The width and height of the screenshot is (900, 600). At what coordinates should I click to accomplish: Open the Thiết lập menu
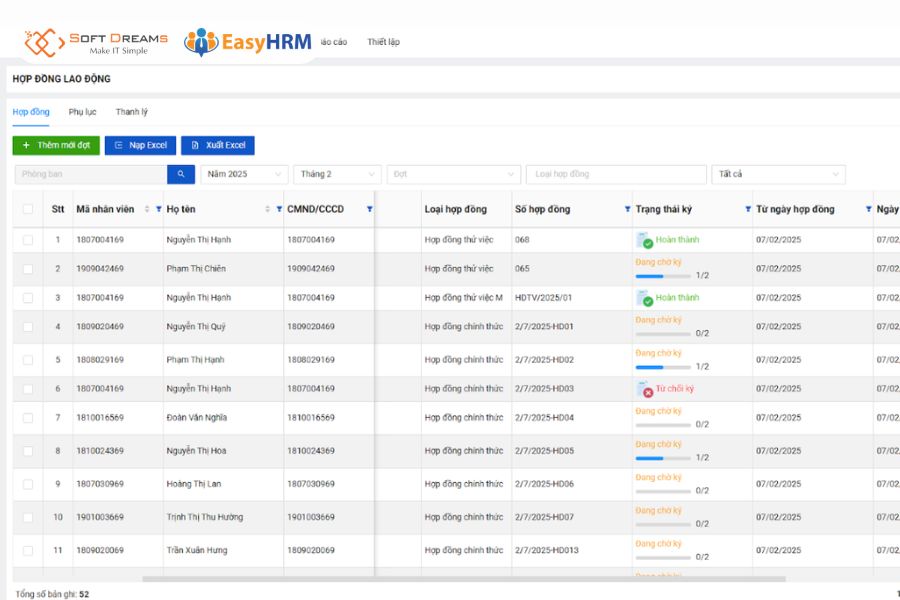[383, 42]
